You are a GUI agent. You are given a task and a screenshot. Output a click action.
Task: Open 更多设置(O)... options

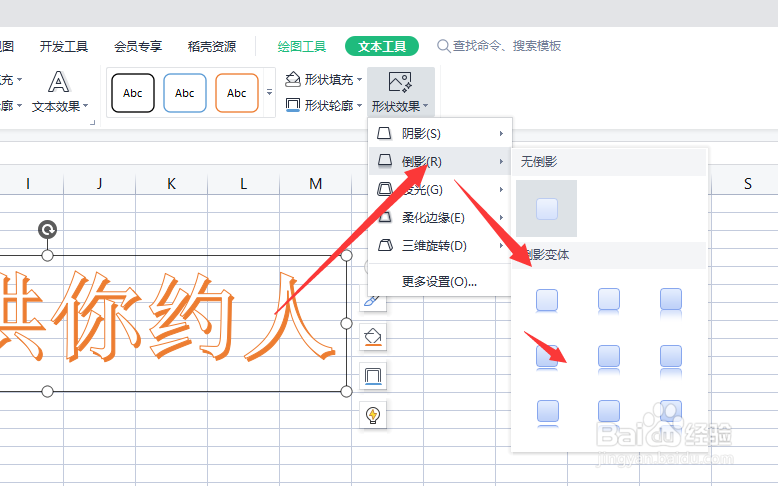(x=439, y=282)
